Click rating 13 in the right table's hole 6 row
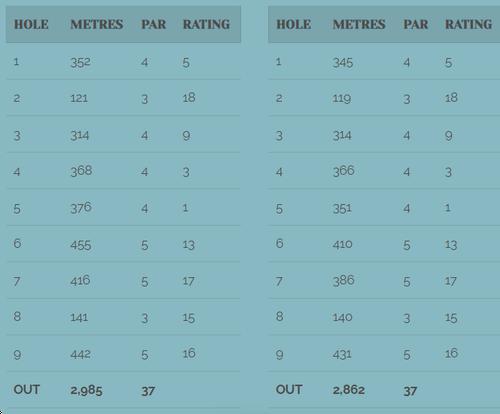500x414 pixels. click(451, 245)
